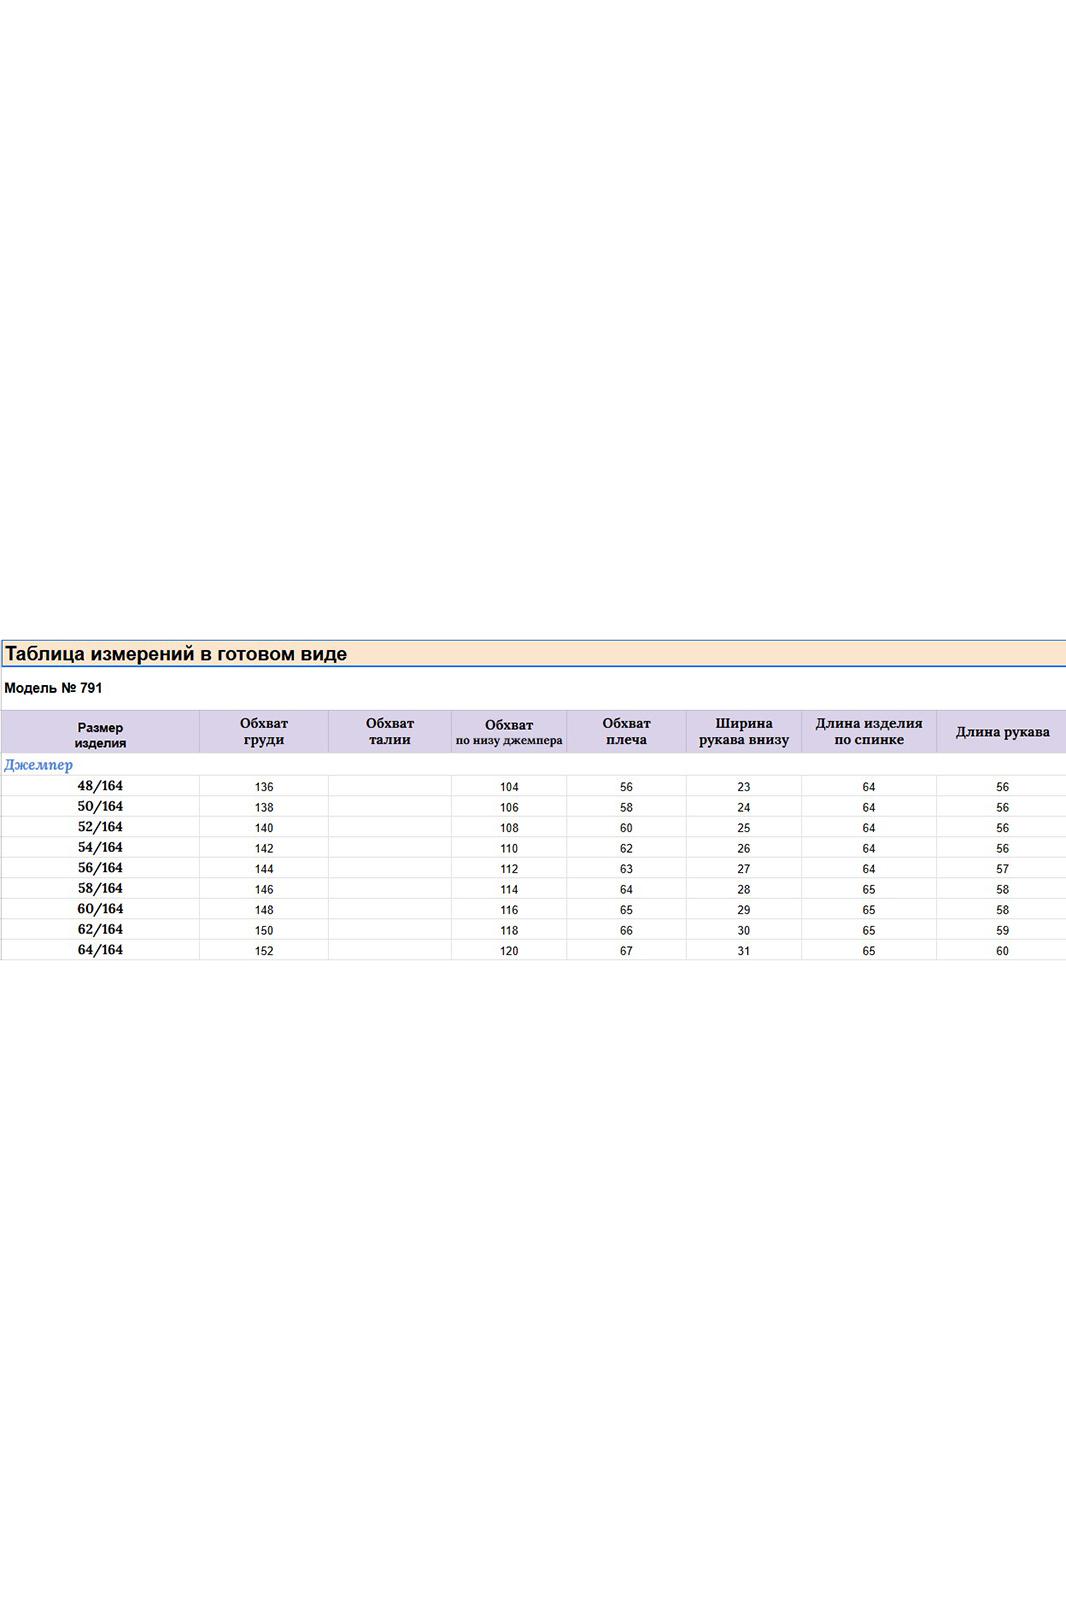Click chest value 150 in 62/164 row
This screenshot has height=1600, width=1066.
264,931
